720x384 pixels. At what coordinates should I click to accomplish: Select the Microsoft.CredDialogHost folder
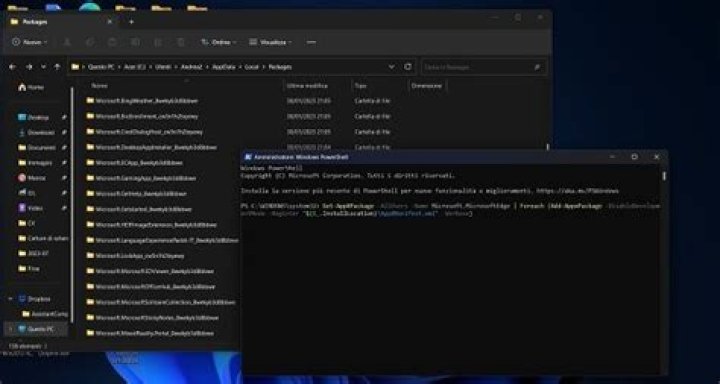[145, 132]
